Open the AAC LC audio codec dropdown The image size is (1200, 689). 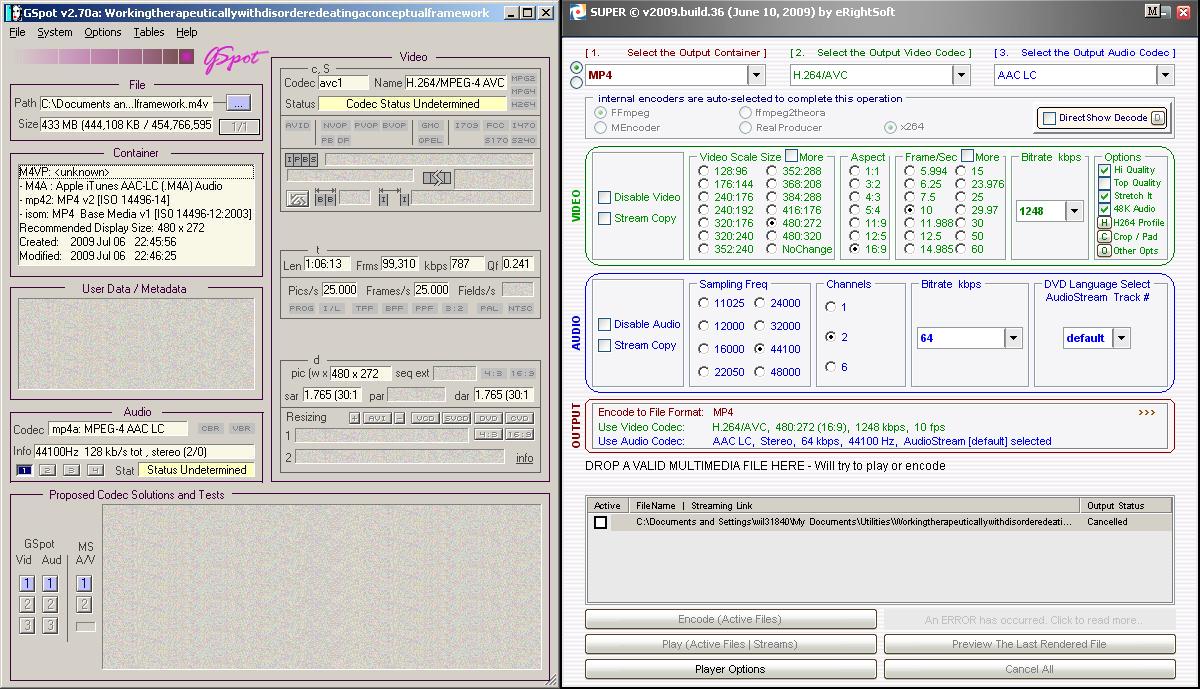click(x=1165, y=75)
